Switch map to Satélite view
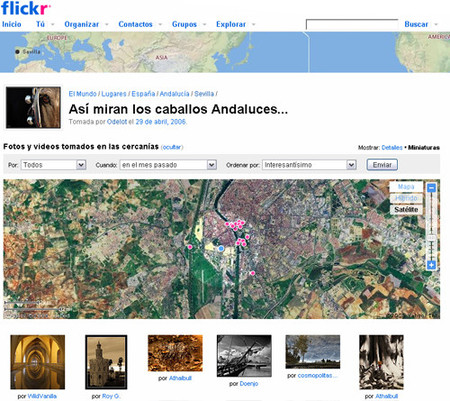Screen dimensions: 450x401 pos(406,210)
